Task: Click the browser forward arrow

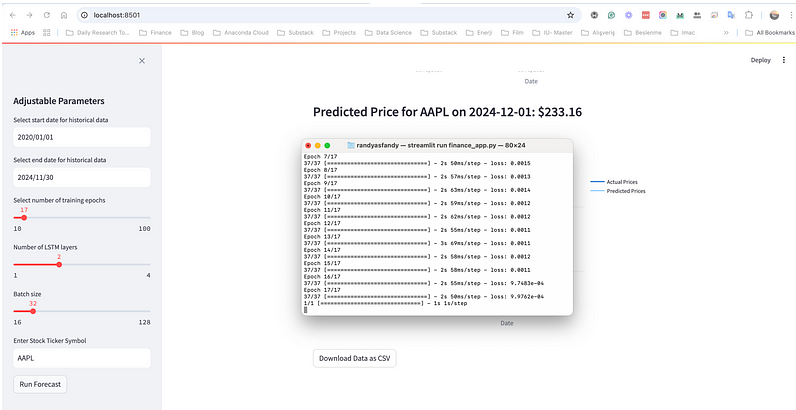Action: click(29, 15)
